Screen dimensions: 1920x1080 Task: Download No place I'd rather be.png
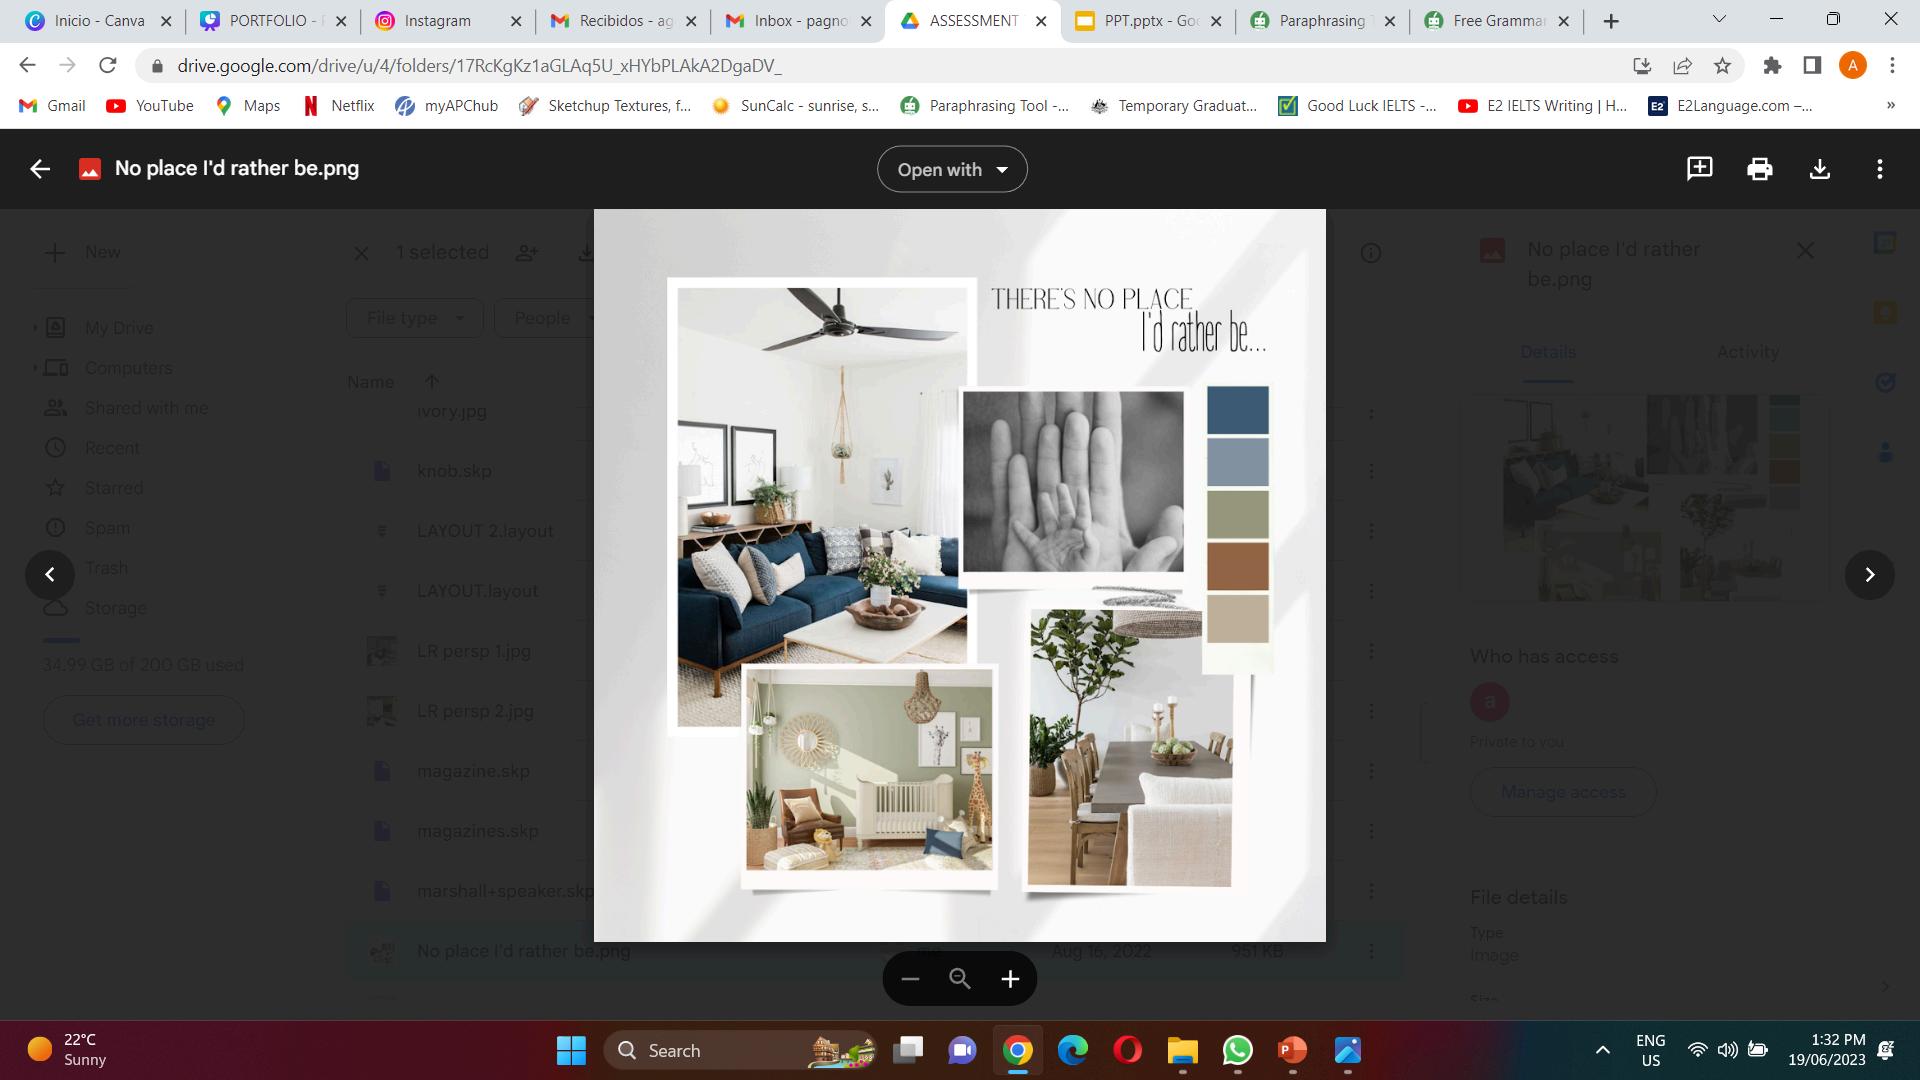coord(1819,169)
